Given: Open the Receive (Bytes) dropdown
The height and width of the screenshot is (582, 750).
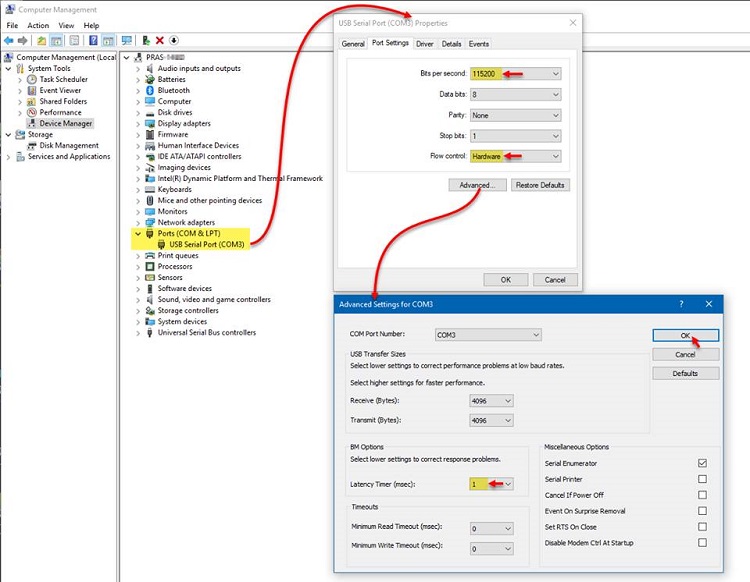Looking at the screenshot, I should tap(491, 401).
